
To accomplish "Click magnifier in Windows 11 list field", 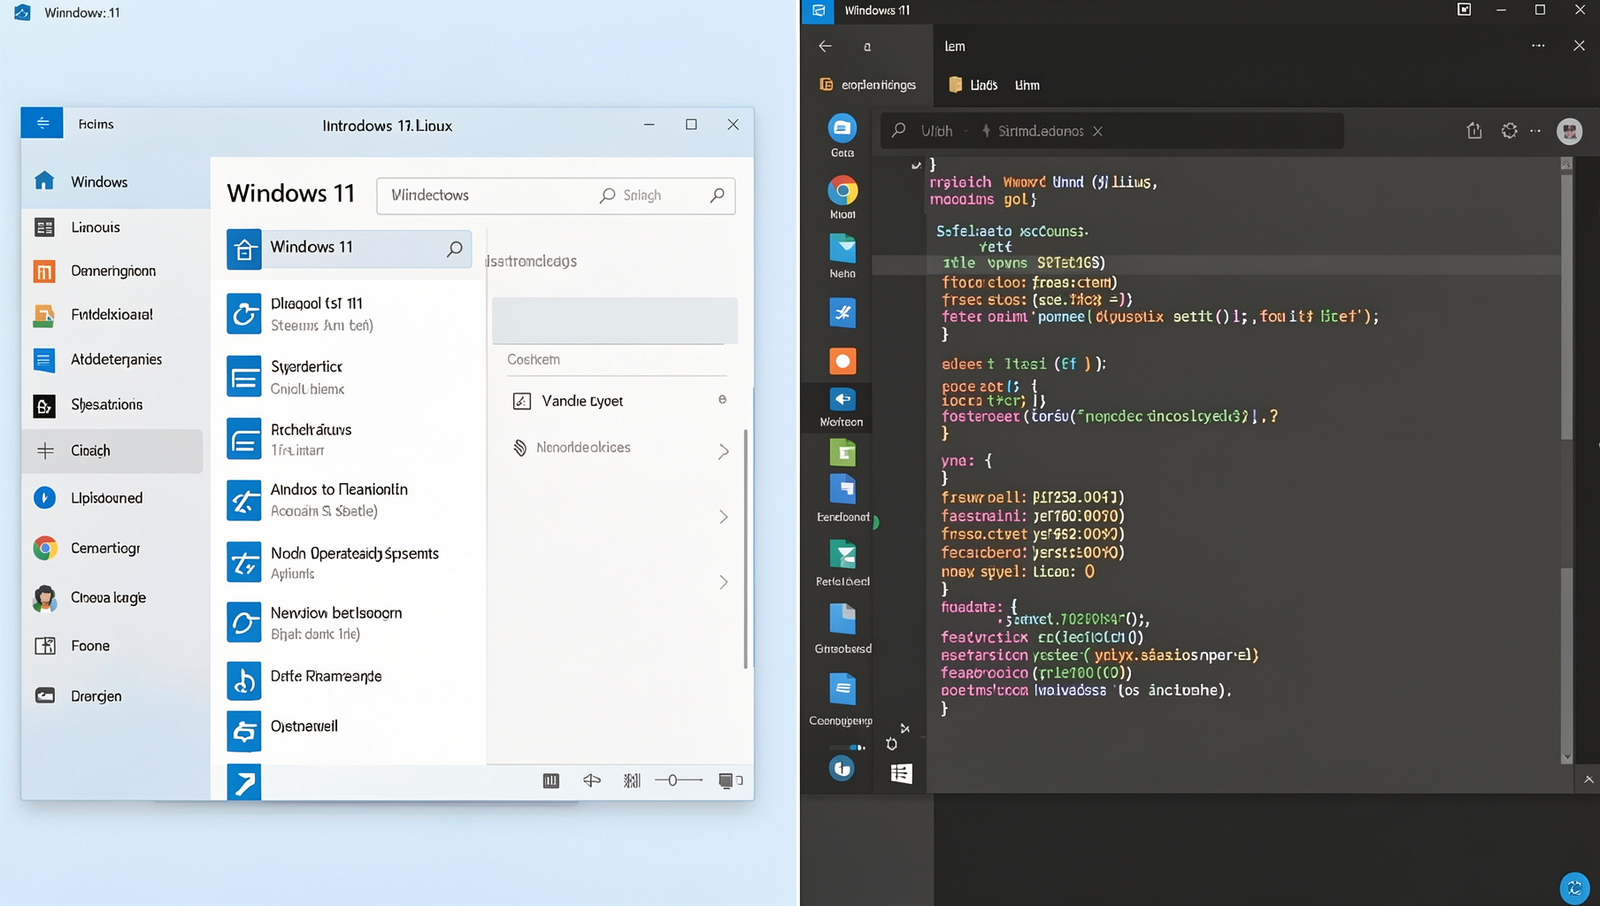I will click(455, 248).
